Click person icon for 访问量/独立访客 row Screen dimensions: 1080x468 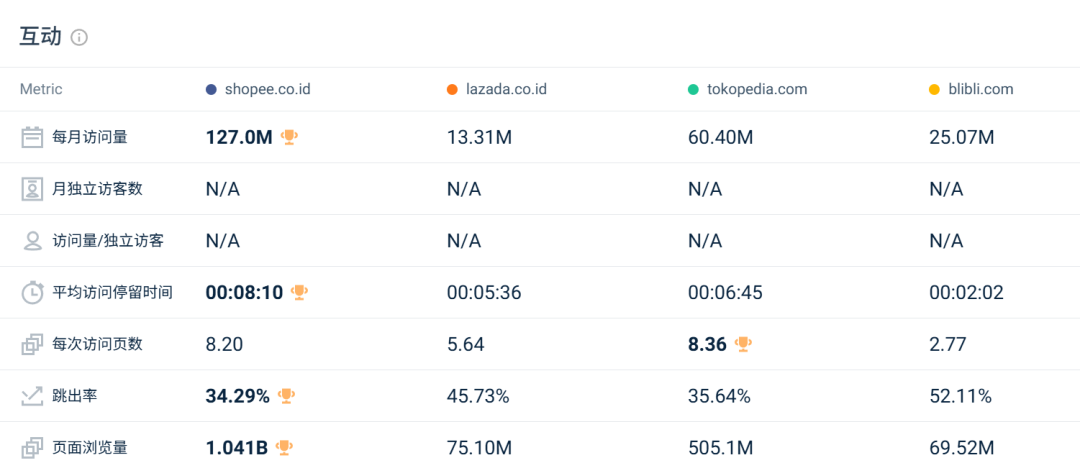tap(32, 241)
